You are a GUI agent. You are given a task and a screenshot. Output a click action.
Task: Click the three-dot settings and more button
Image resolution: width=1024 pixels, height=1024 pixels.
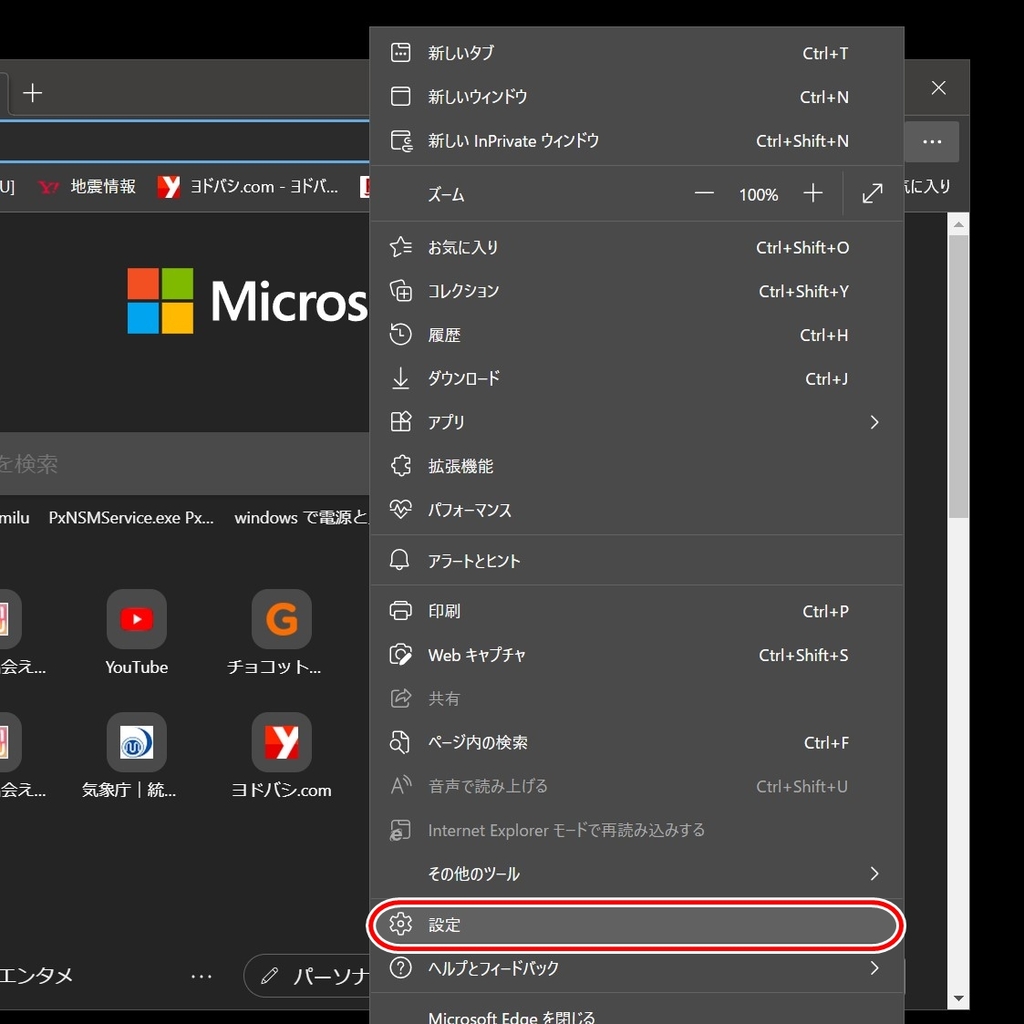point(932,142)
